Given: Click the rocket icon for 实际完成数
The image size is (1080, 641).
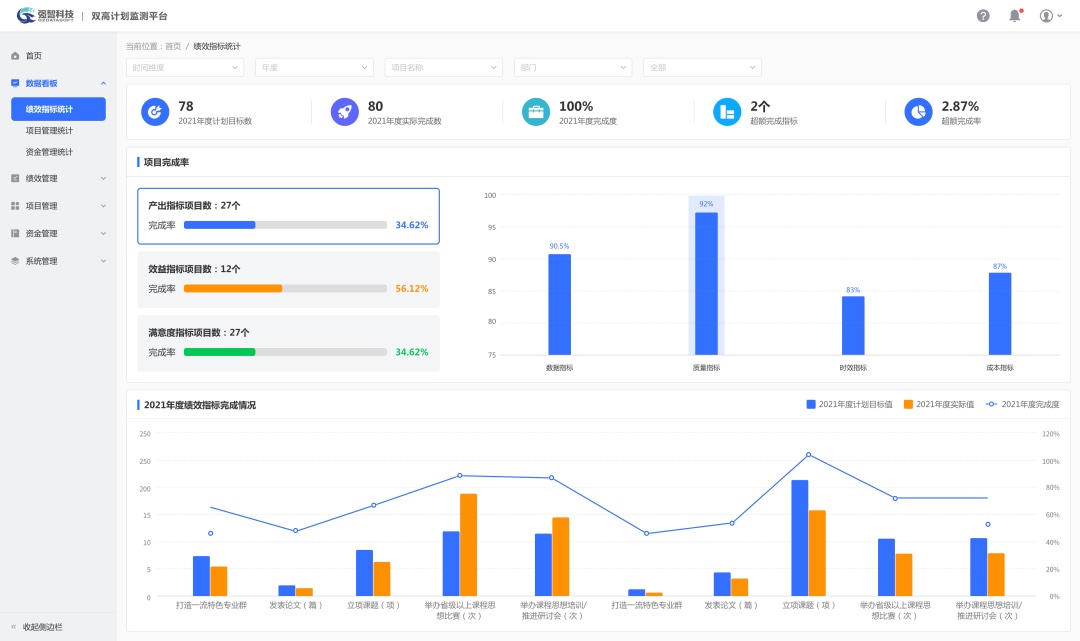Looking at the screenshot, I should [346, 112].
